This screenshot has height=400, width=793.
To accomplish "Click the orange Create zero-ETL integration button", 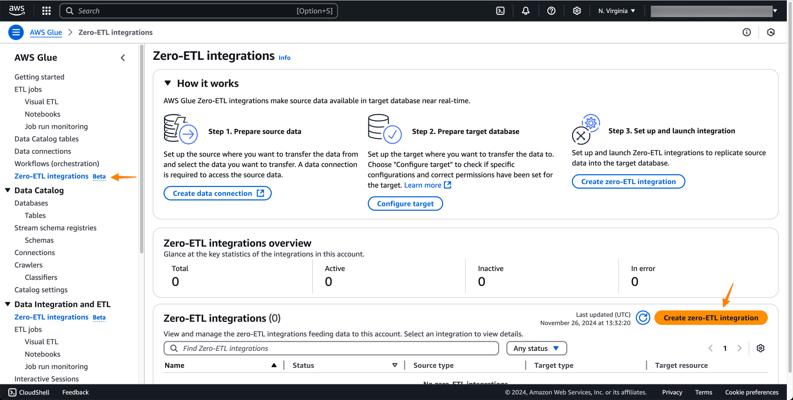I will point(711,318).
